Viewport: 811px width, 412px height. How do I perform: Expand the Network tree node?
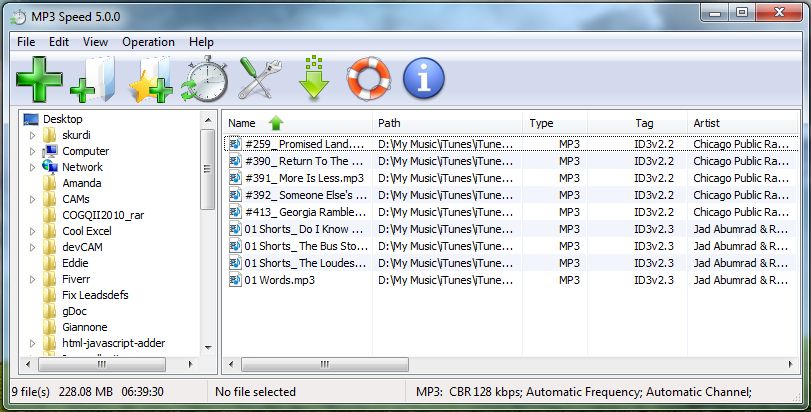33,167
